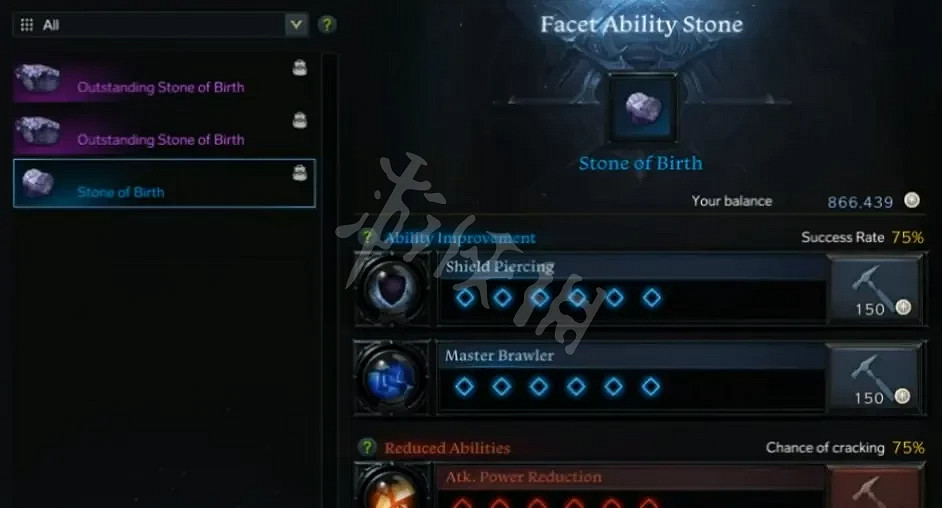Select the Stone of Birth list entry
The image size is (942, 508).
point(164,183)
